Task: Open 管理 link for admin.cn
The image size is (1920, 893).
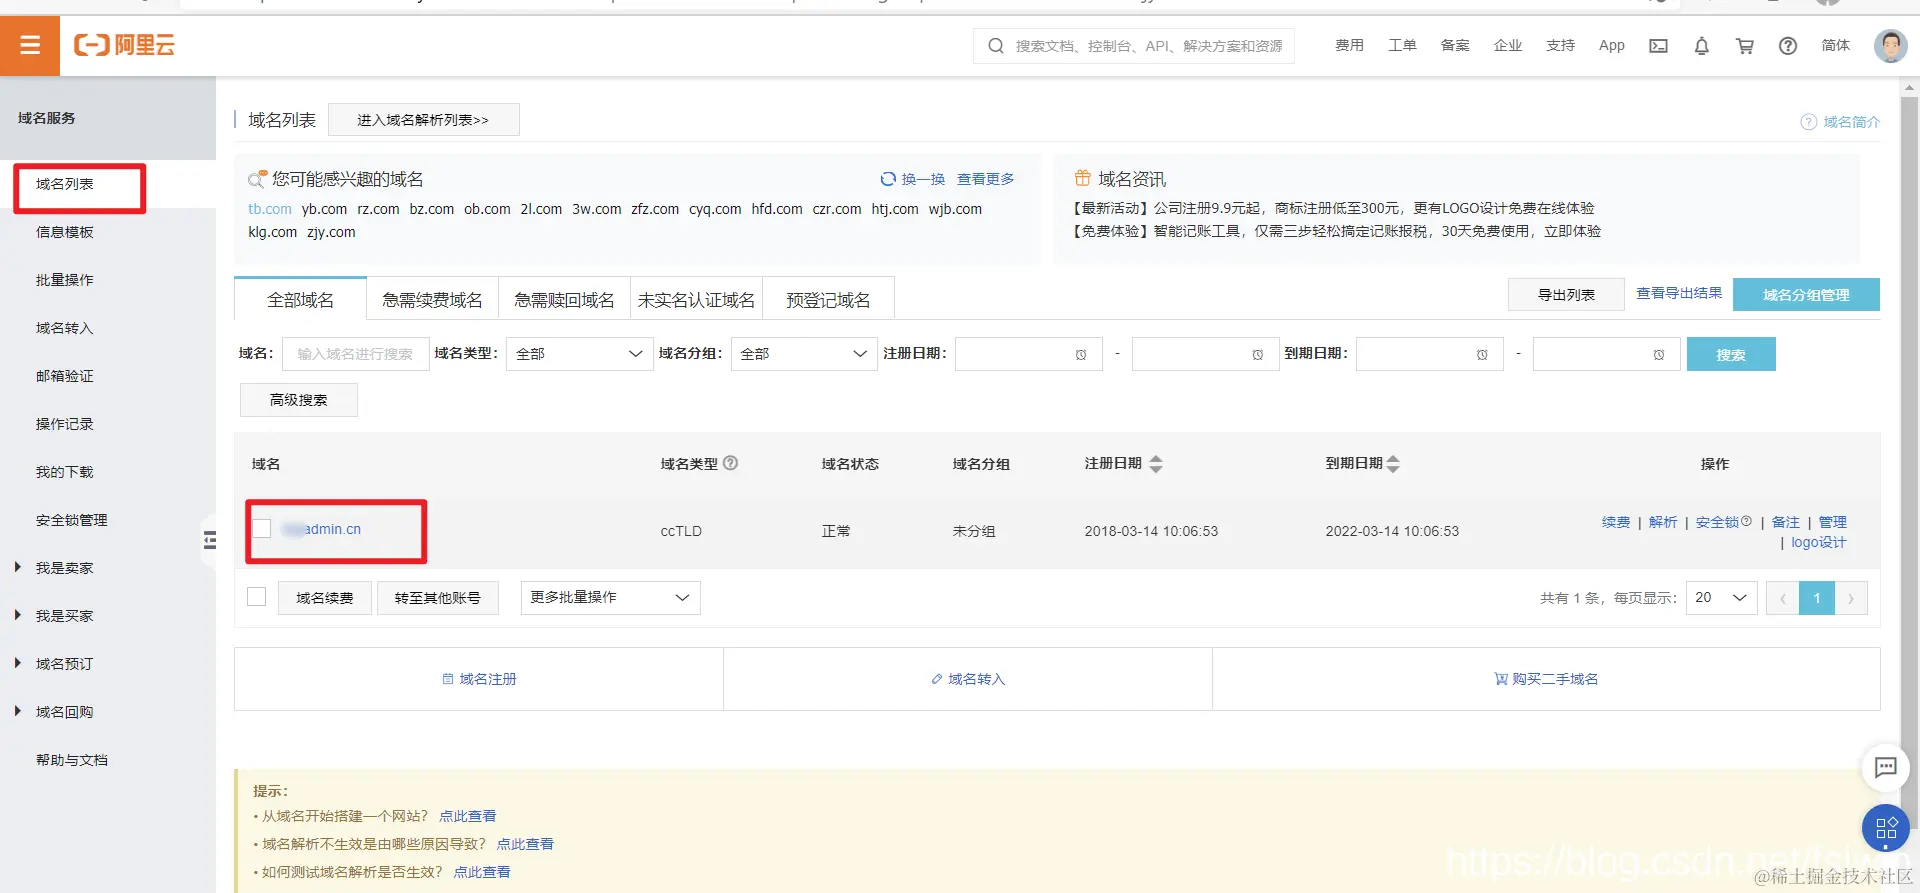Action: pyautogui.click(x=1833, y=522)
